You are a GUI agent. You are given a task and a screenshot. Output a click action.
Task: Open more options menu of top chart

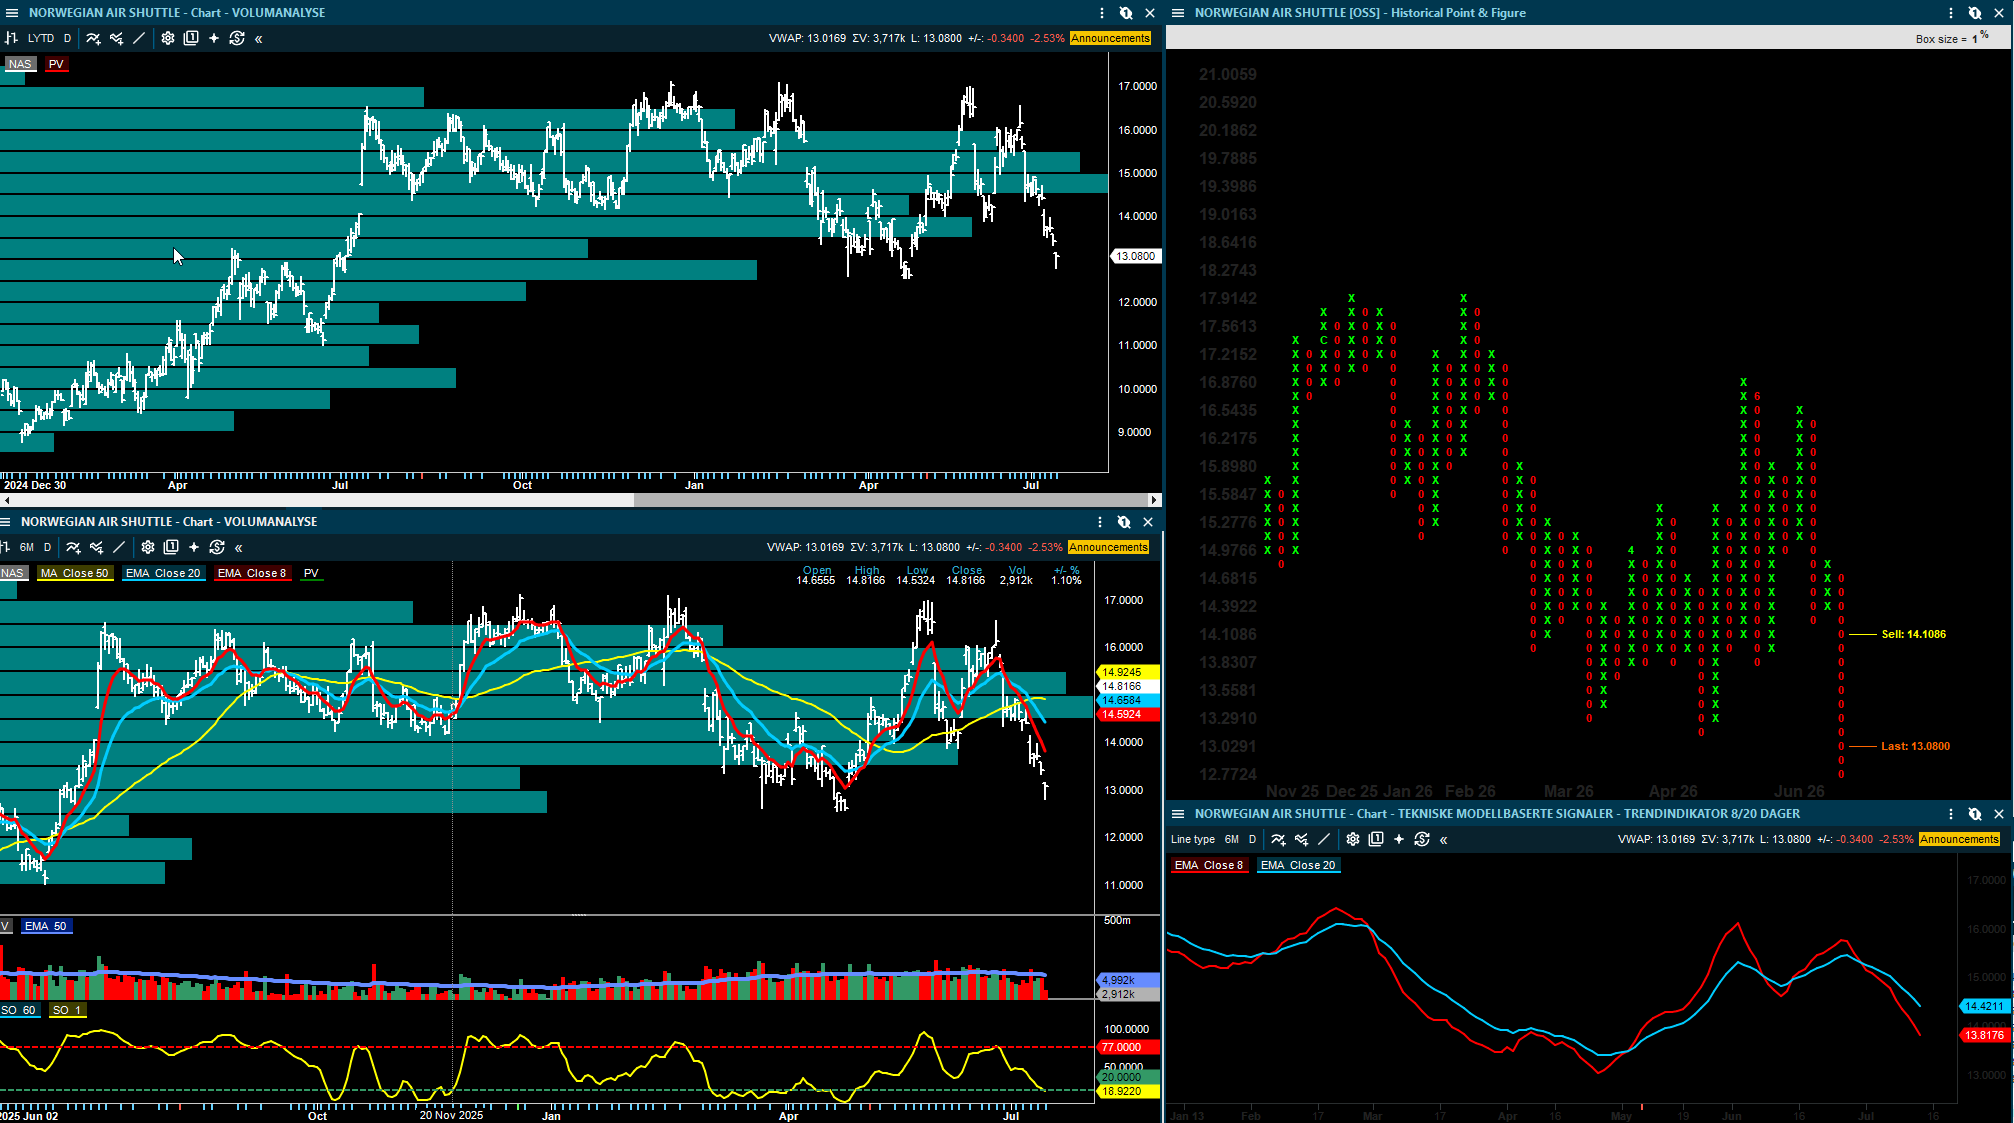click(1102, 13)
